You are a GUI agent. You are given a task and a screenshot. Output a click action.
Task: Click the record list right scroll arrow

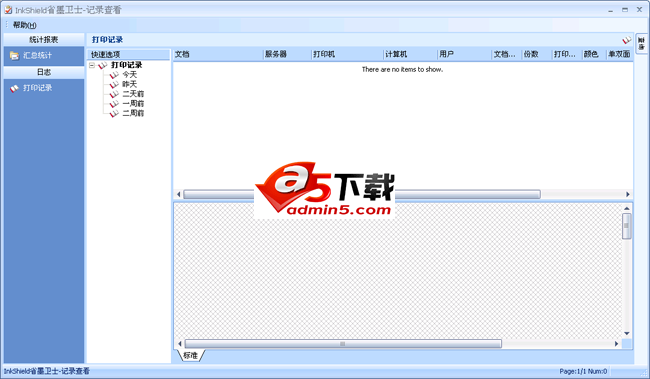[x=628, y=194]
